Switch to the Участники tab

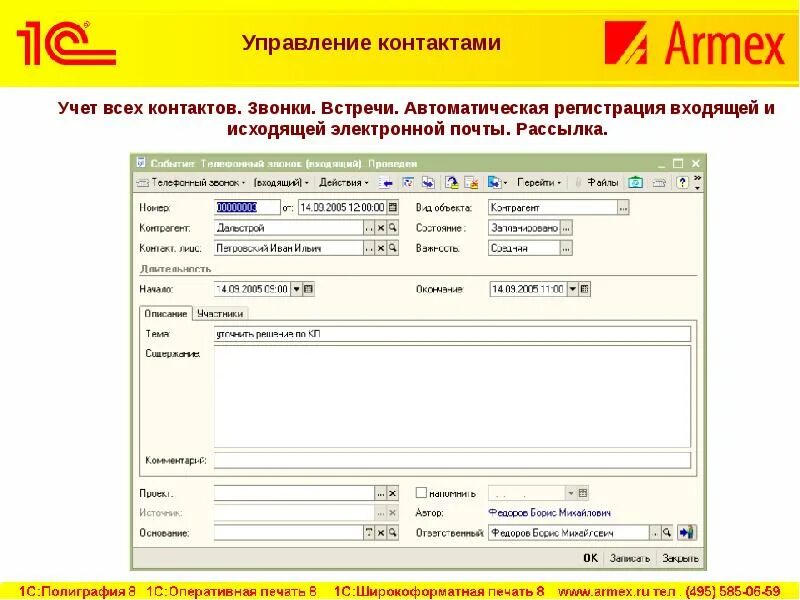(x=220, y=314)
